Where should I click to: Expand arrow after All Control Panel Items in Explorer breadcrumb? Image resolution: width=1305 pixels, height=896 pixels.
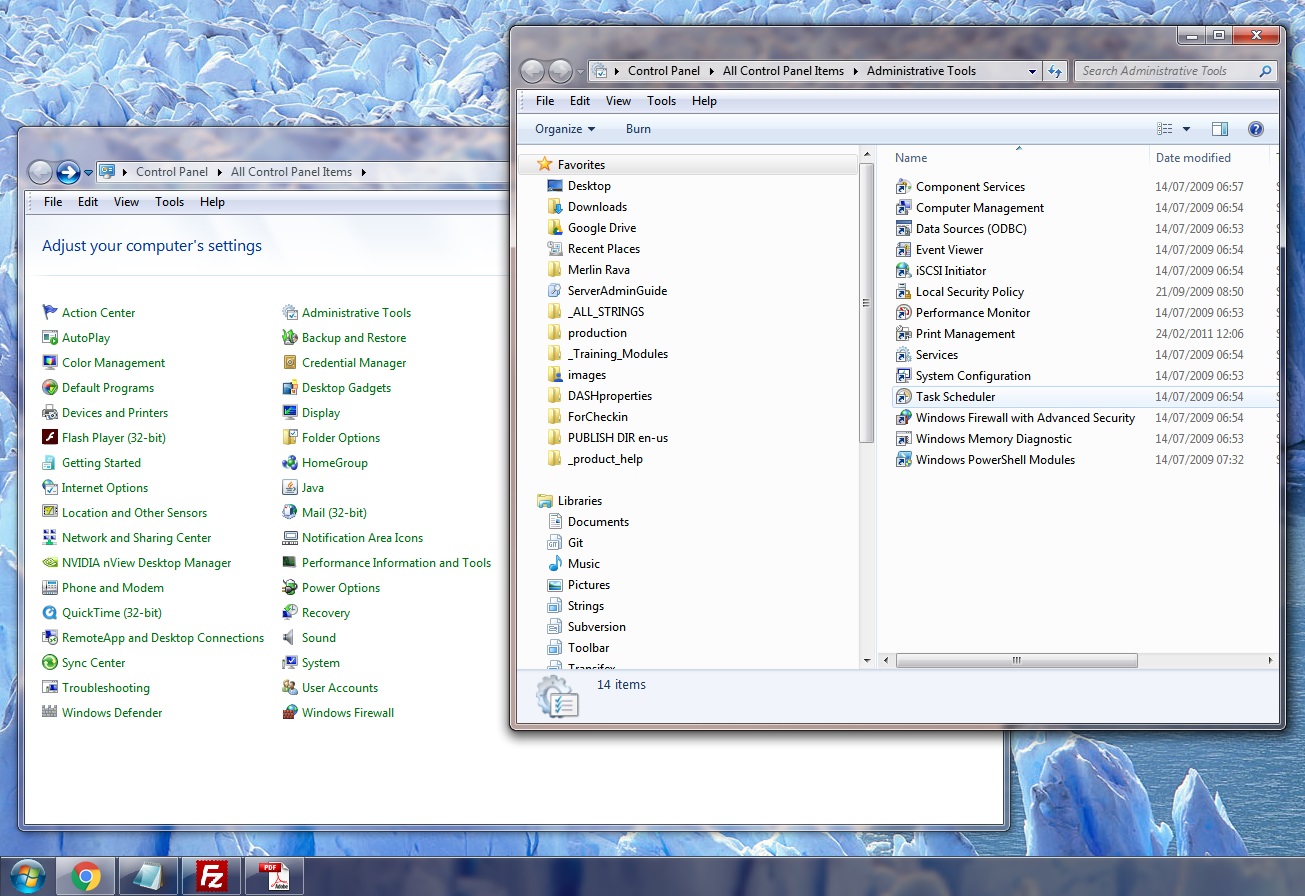tap(856, 71)
